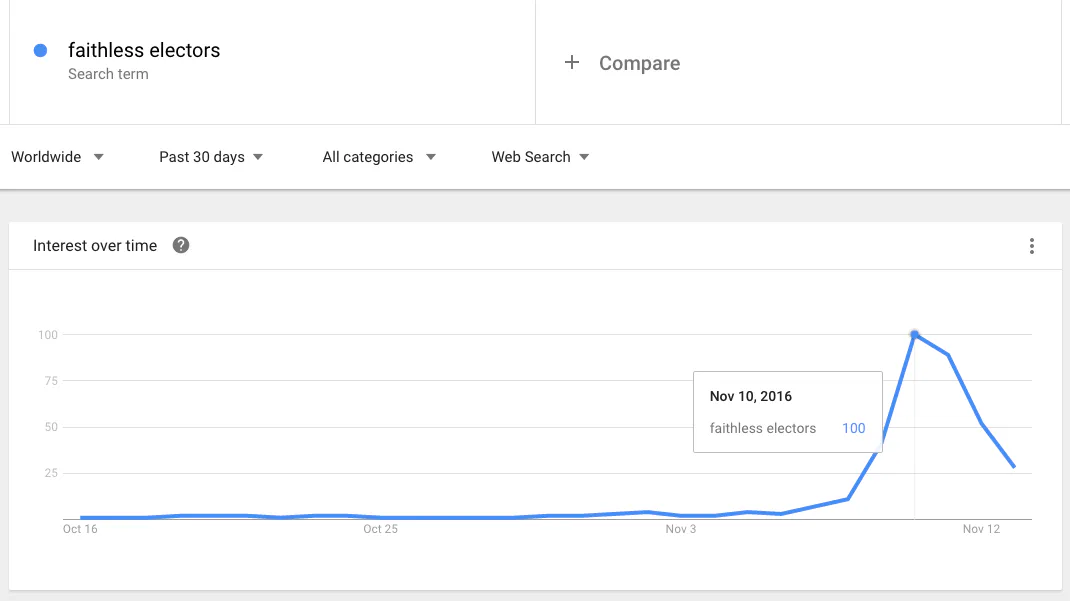1070x601 pixels.
Task: Click the Oct 16 axis label
Action: (80, 529)
